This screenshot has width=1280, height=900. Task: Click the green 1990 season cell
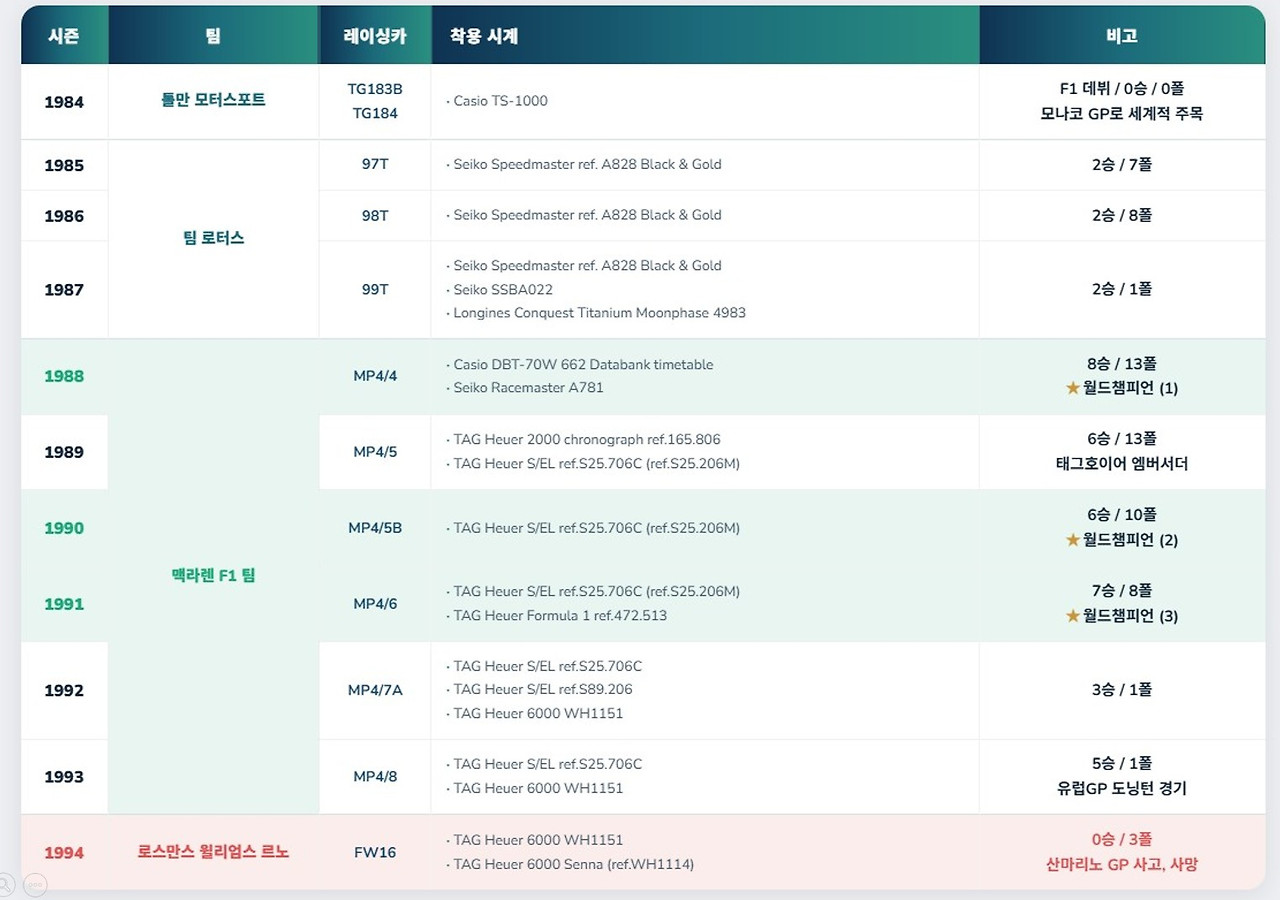[x=64, y=528]
